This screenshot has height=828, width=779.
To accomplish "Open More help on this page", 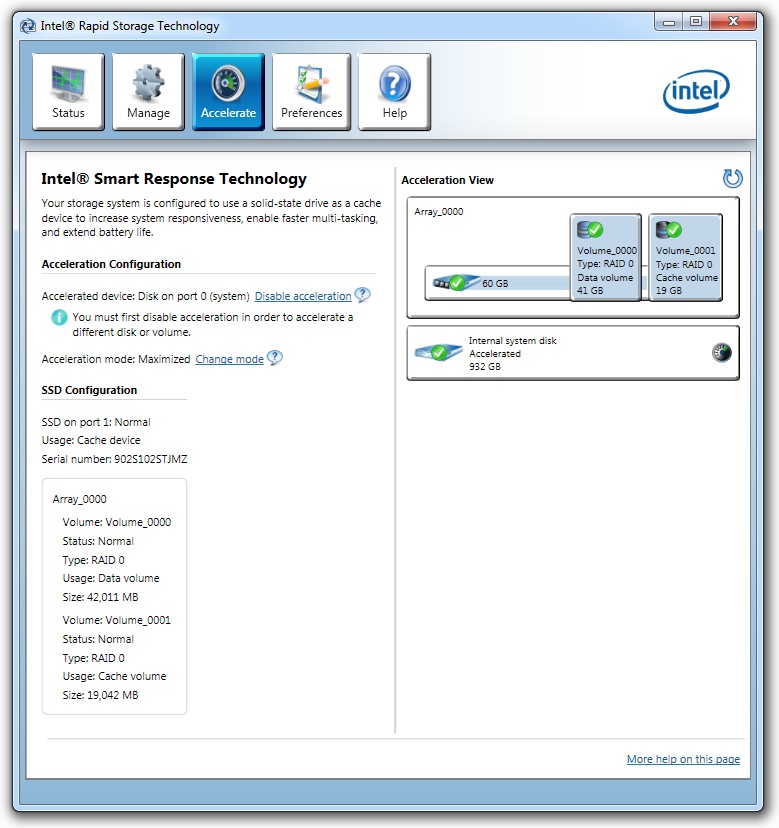I will pyautogui.click(x=683, y=759).
